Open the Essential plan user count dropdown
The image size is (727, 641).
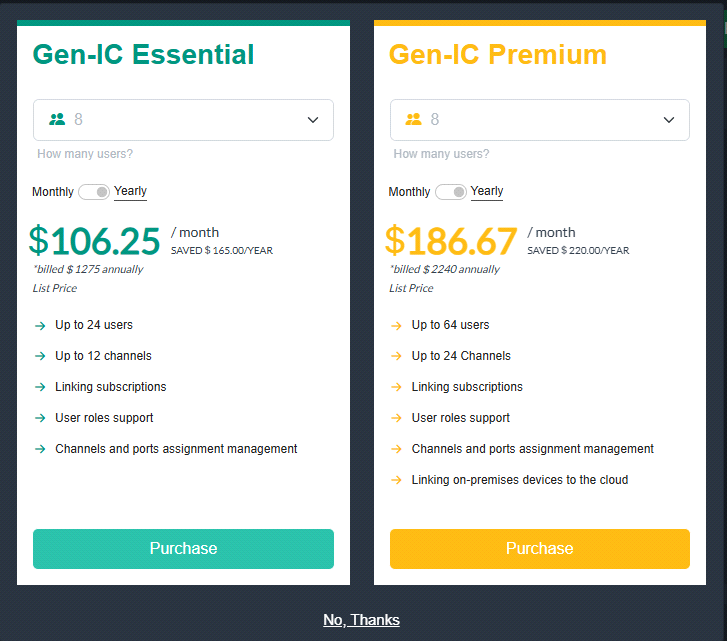pos(183,120)
